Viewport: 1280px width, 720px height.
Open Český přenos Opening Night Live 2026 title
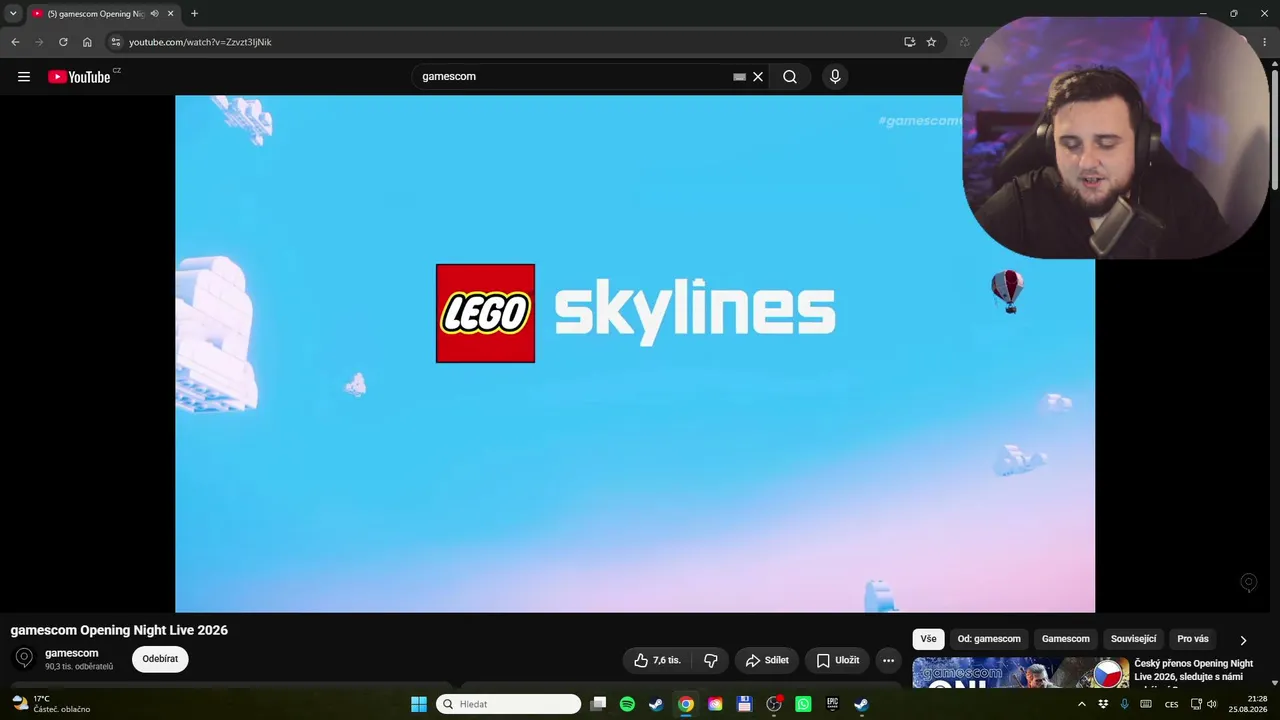tap(1193, 673)
